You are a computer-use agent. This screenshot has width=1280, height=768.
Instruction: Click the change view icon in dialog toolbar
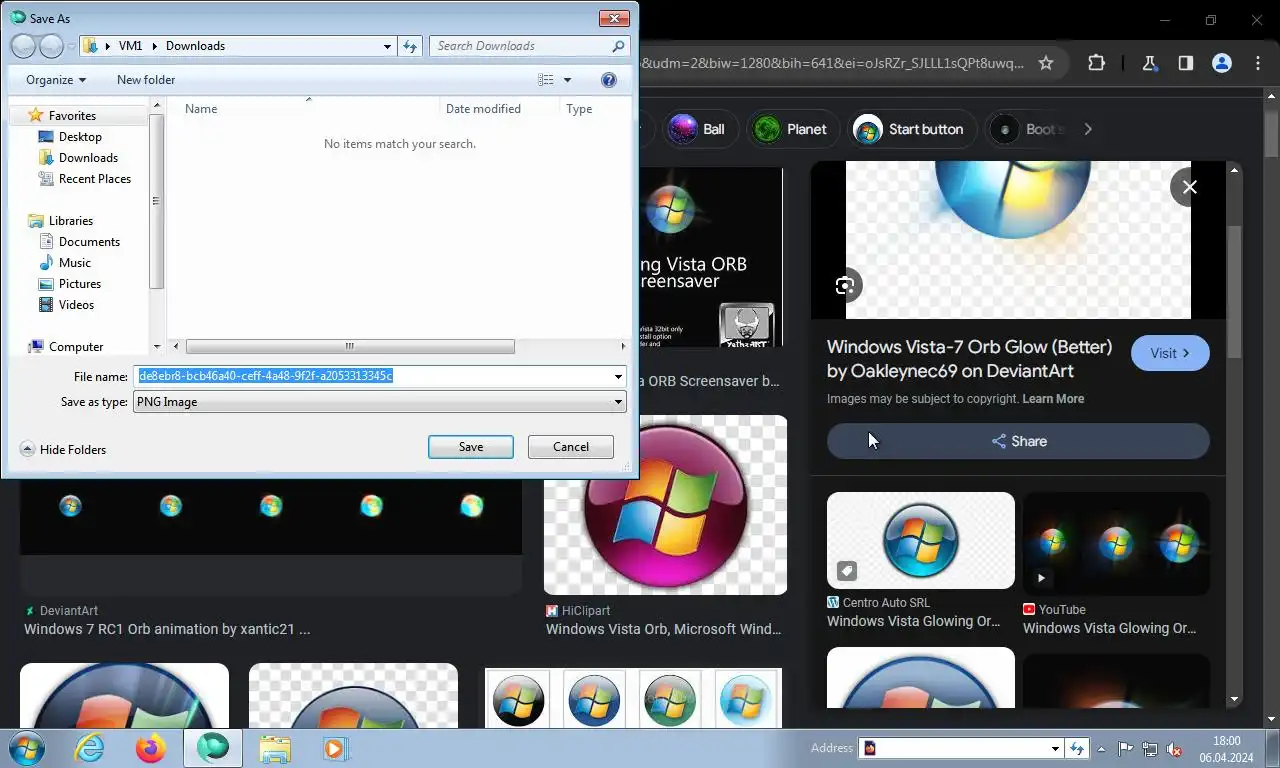coord(545,80)
